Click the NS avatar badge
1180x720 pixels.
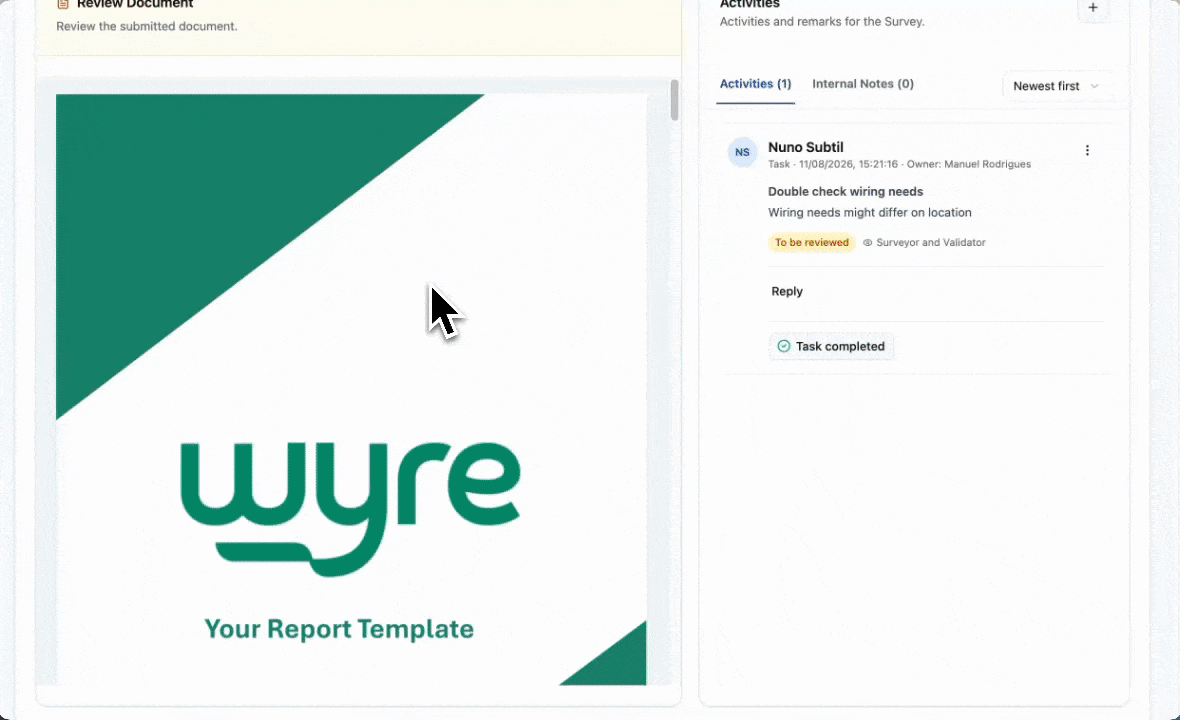742,152
